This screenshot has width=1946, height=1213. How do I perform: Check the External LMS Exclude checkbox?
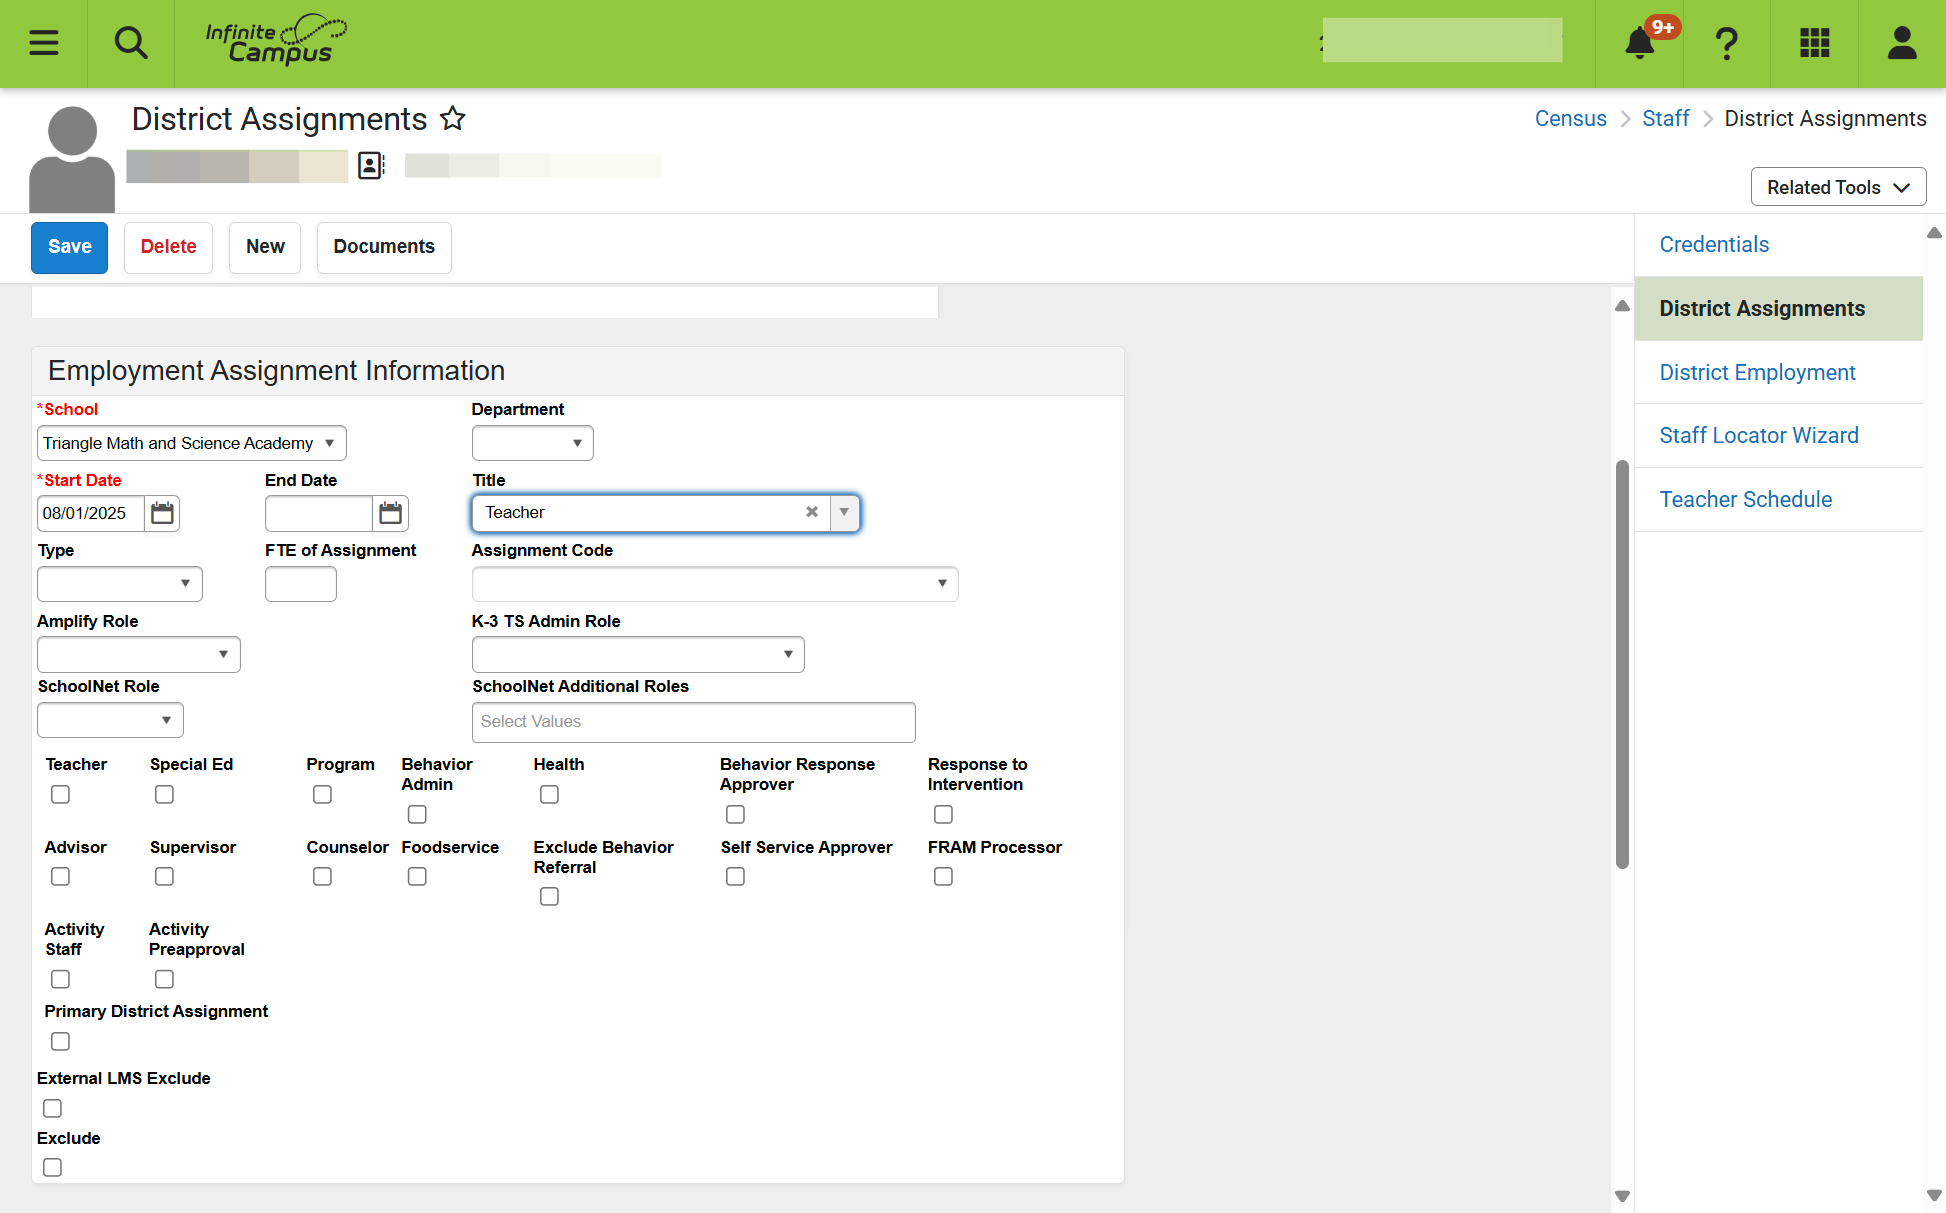(x=52, y=1108)
